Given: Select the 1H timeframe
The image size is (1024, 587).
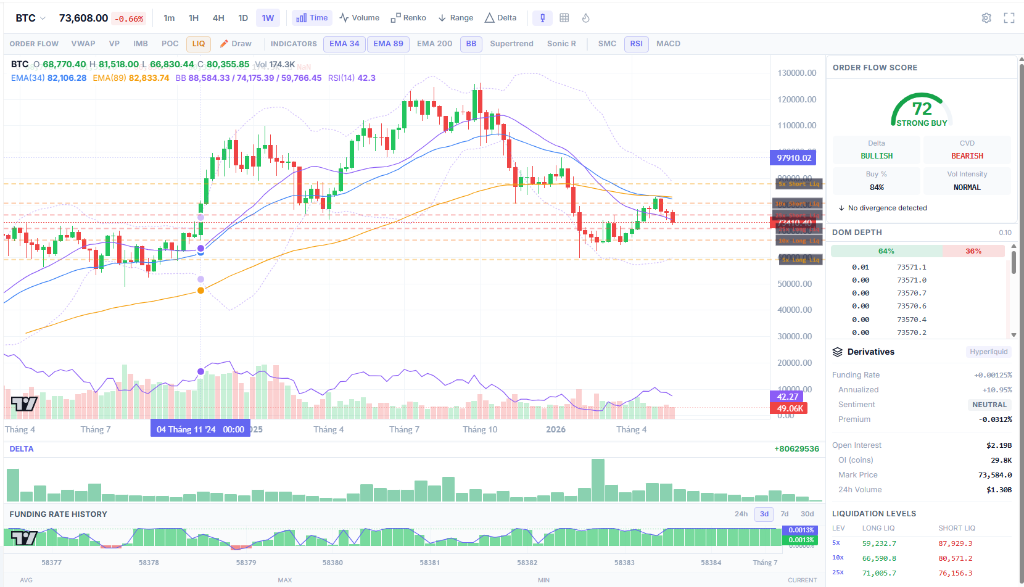Looking at the screenshot, I should (x=194, y=18).
